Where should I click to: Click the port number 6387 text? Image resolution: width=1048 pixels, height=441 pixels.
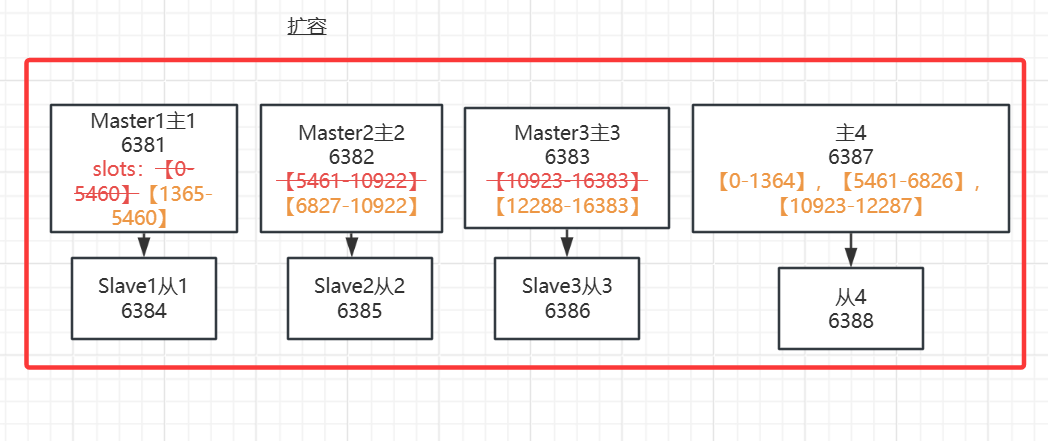click(x=850, y=157)
